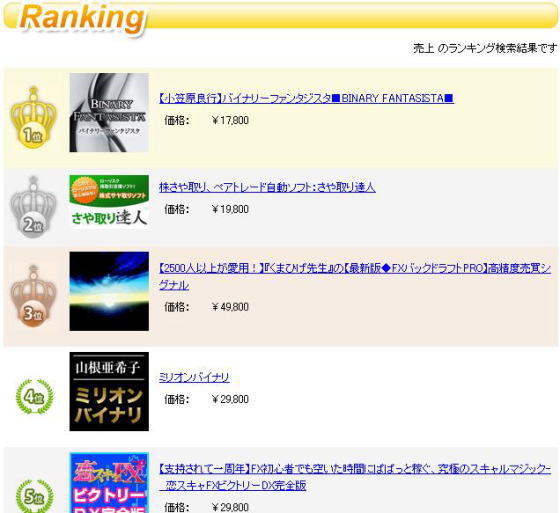
Task: Open the FXバックドラフトPRO product link
Action: click(x=355, y=277)
